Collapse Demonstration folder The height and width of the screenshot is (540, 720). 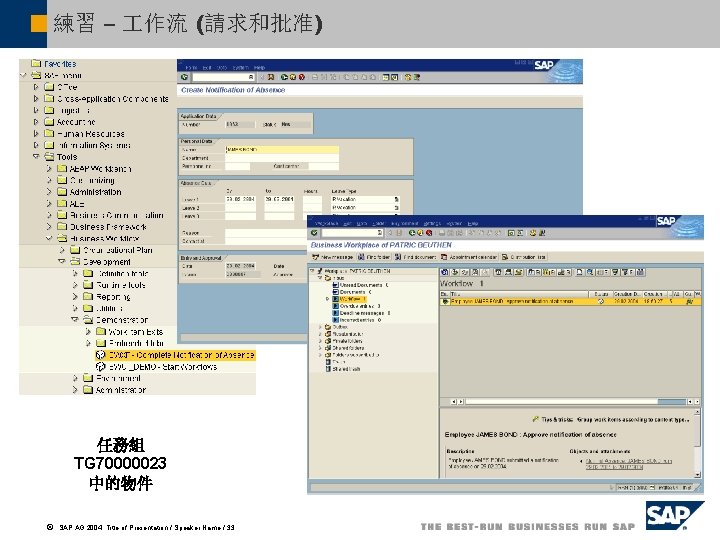point(75,320)
